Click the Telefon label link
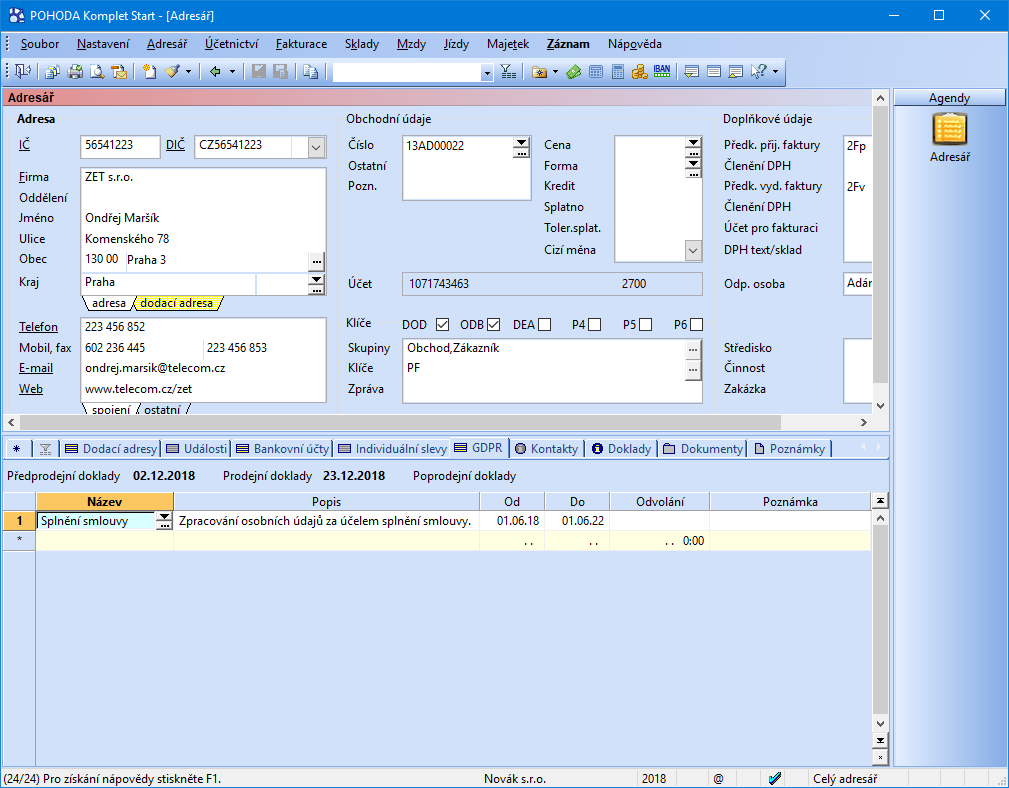 (38, 327)
